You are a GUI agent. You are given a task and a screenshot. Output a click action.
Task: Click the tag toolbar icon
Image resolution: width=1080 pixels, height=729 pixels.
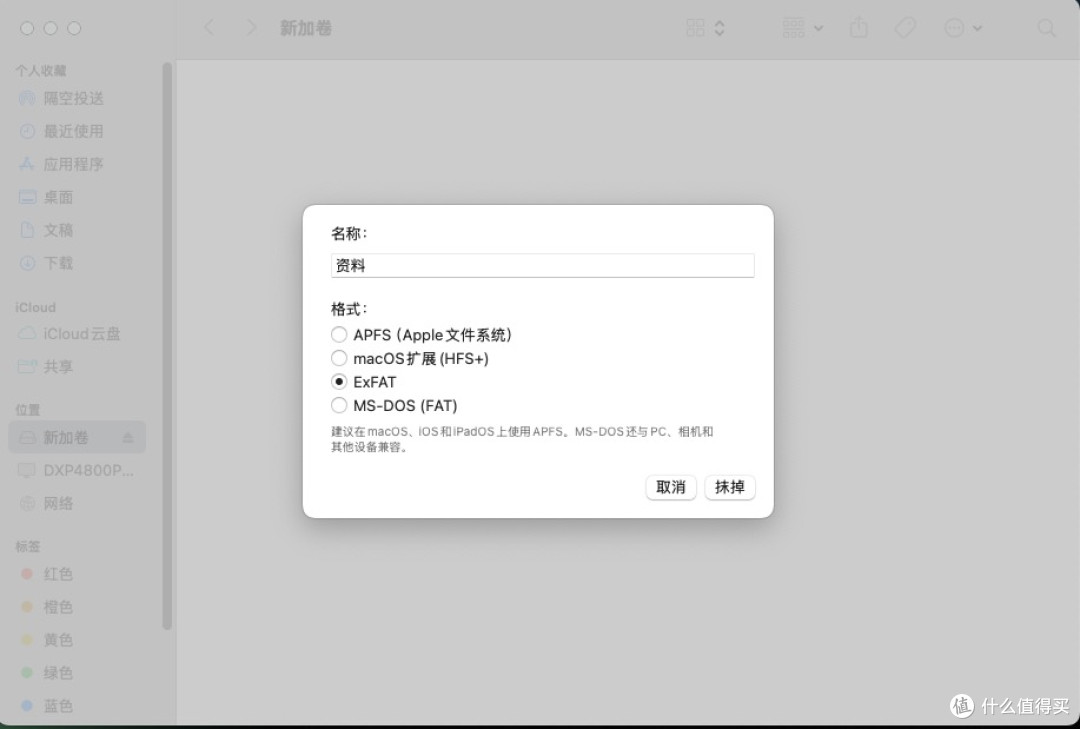point(905,28)
